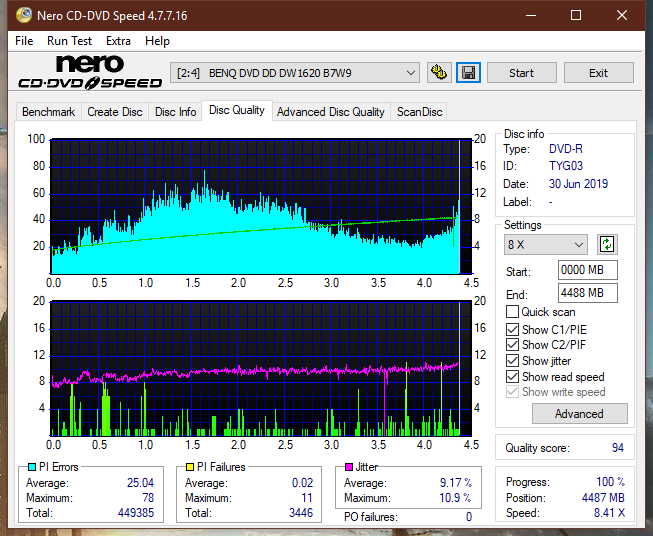This screenshot has height=536, width=653.
Task: Open the Run Test menu
Action: pyautogui.click(x=69, y=41)
